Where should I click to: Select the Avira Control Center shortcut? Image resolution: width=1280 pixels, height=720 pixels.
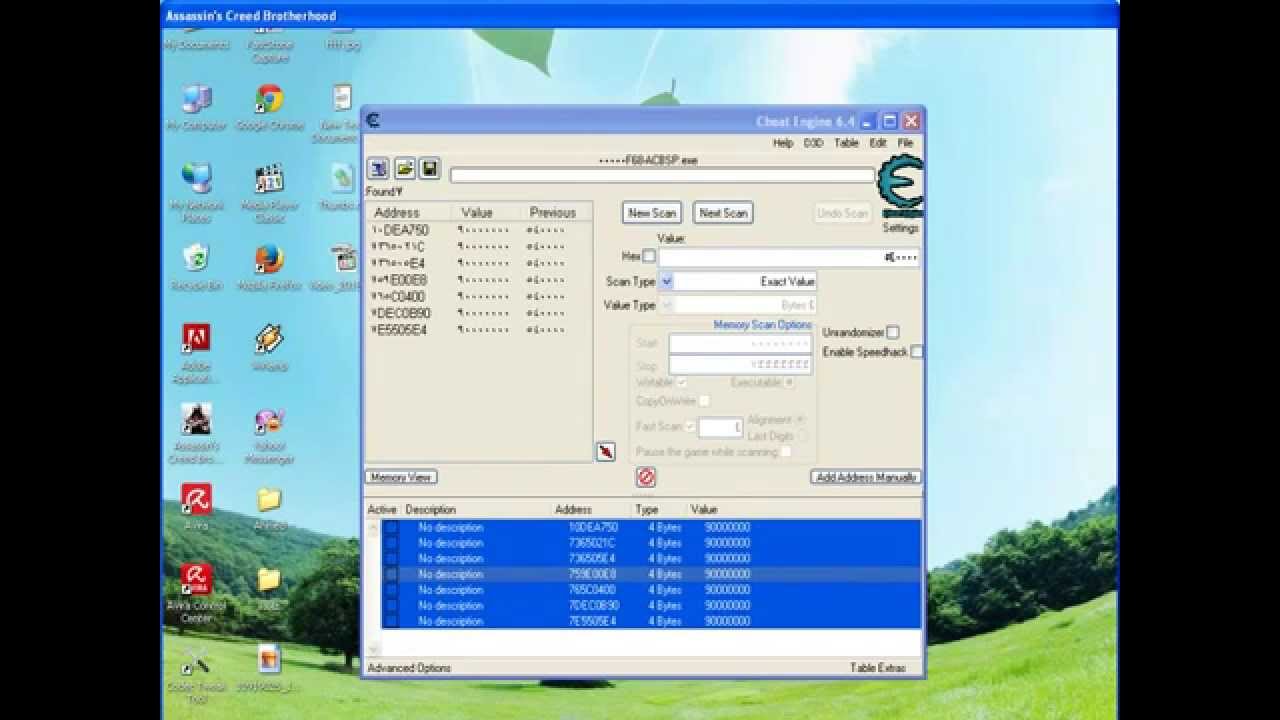tap(196, 593)
